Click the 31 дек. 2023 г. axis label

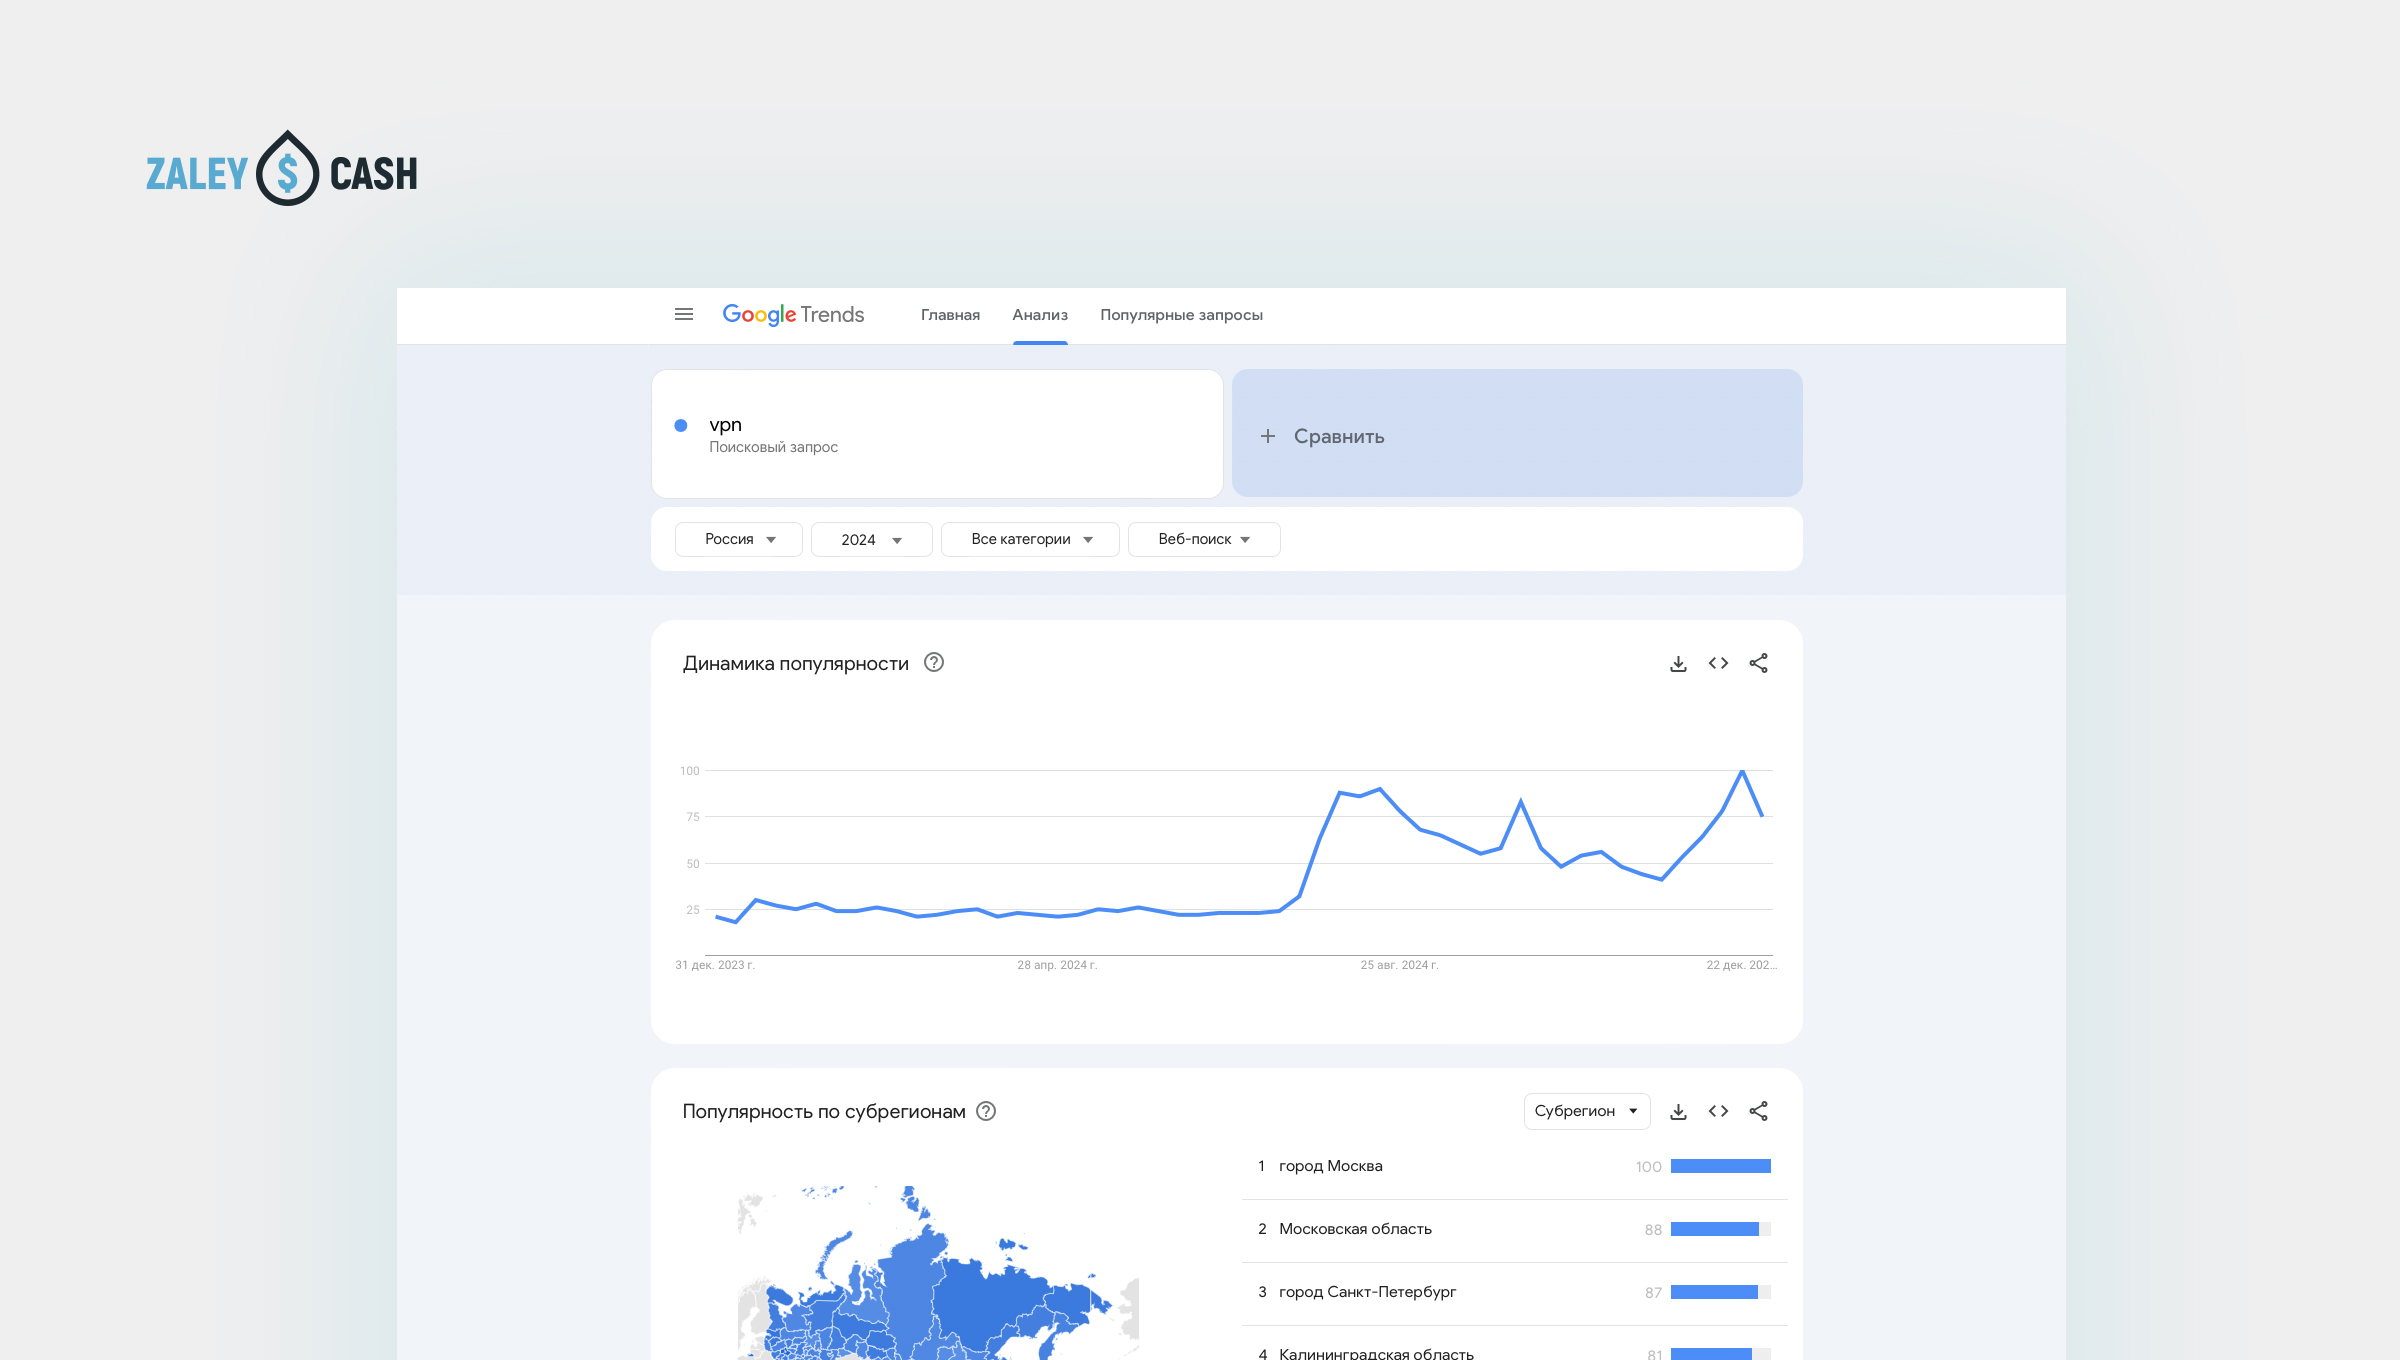click(715, 965)
